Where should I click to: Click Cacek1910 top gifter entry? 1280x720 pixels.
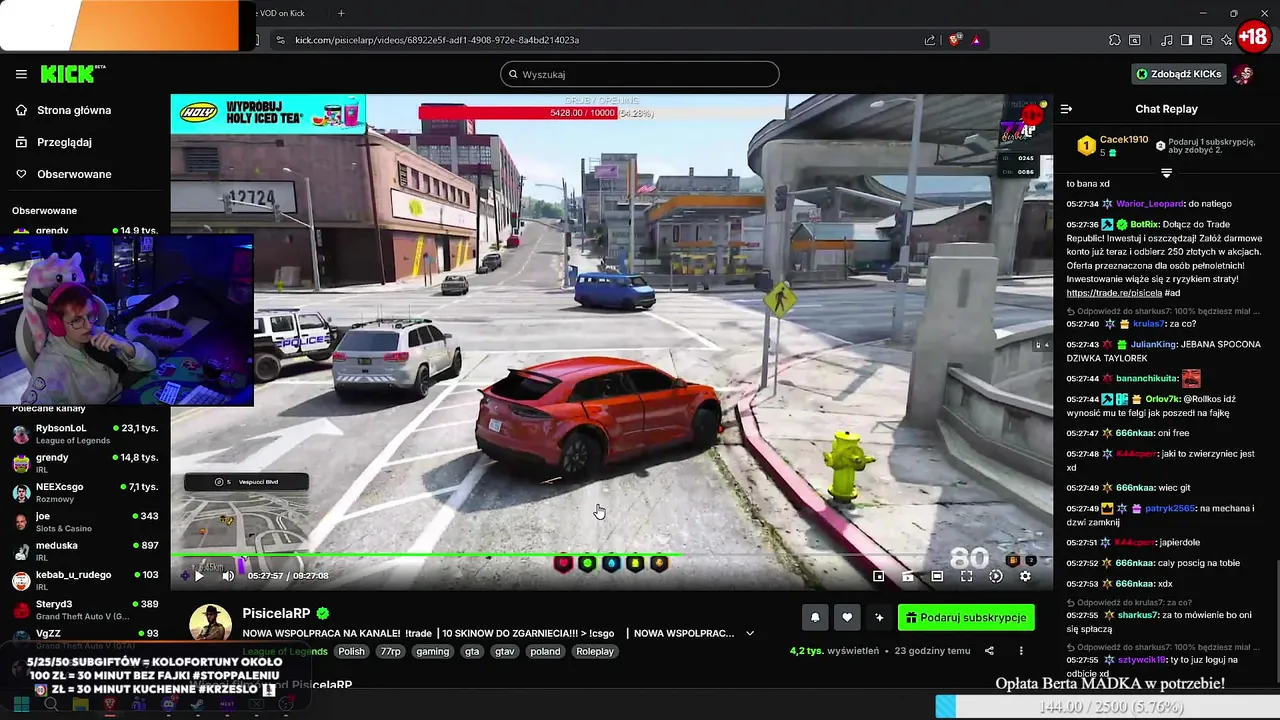[x=1110, y=145]
